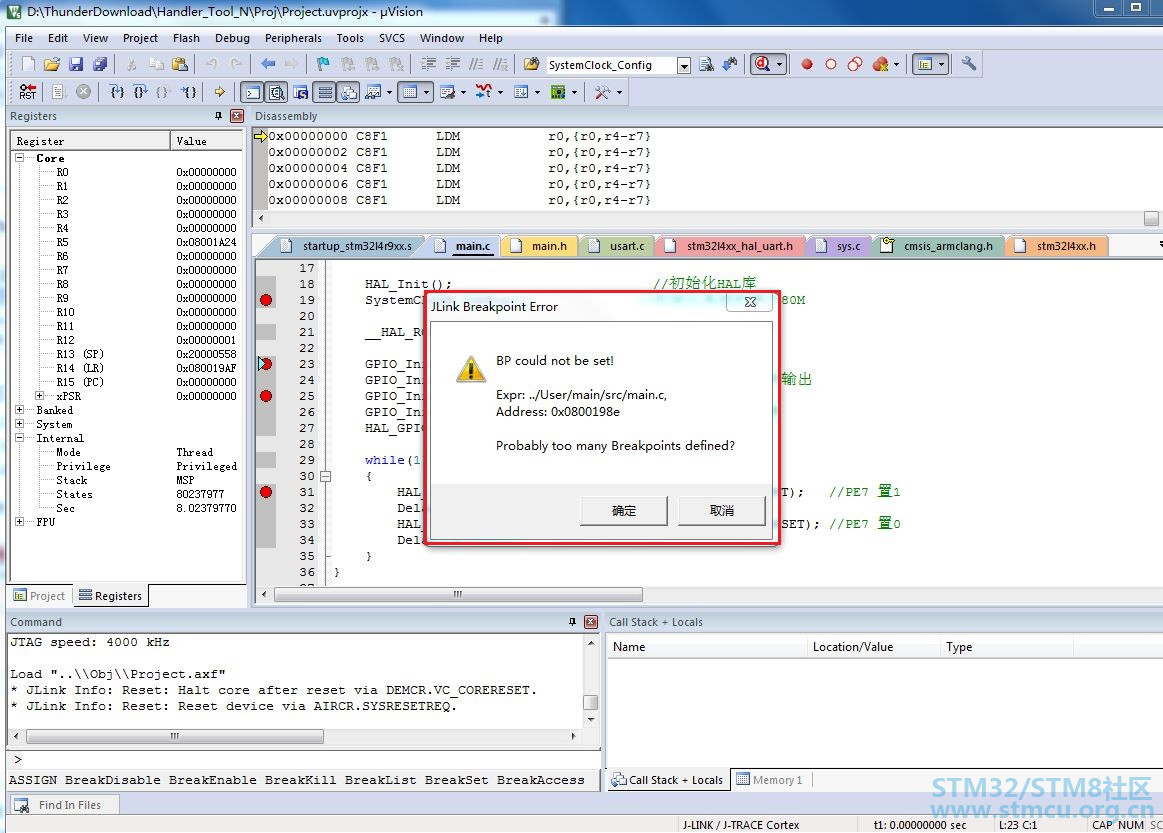Click the Command window vertical scrollbar thumb
1163x833 pixels.
591,702
